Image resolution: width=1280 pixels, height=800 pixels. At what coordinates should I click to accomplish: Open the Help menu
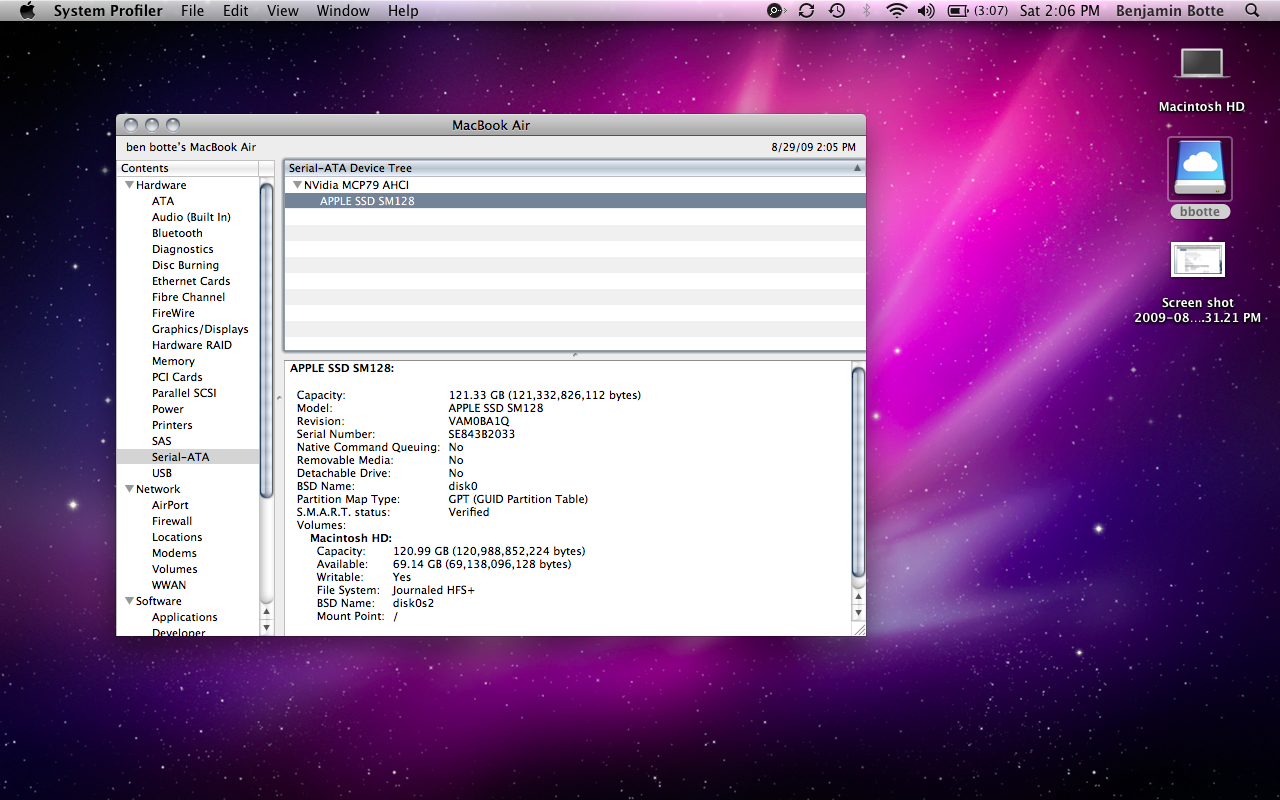coord(403,10)
